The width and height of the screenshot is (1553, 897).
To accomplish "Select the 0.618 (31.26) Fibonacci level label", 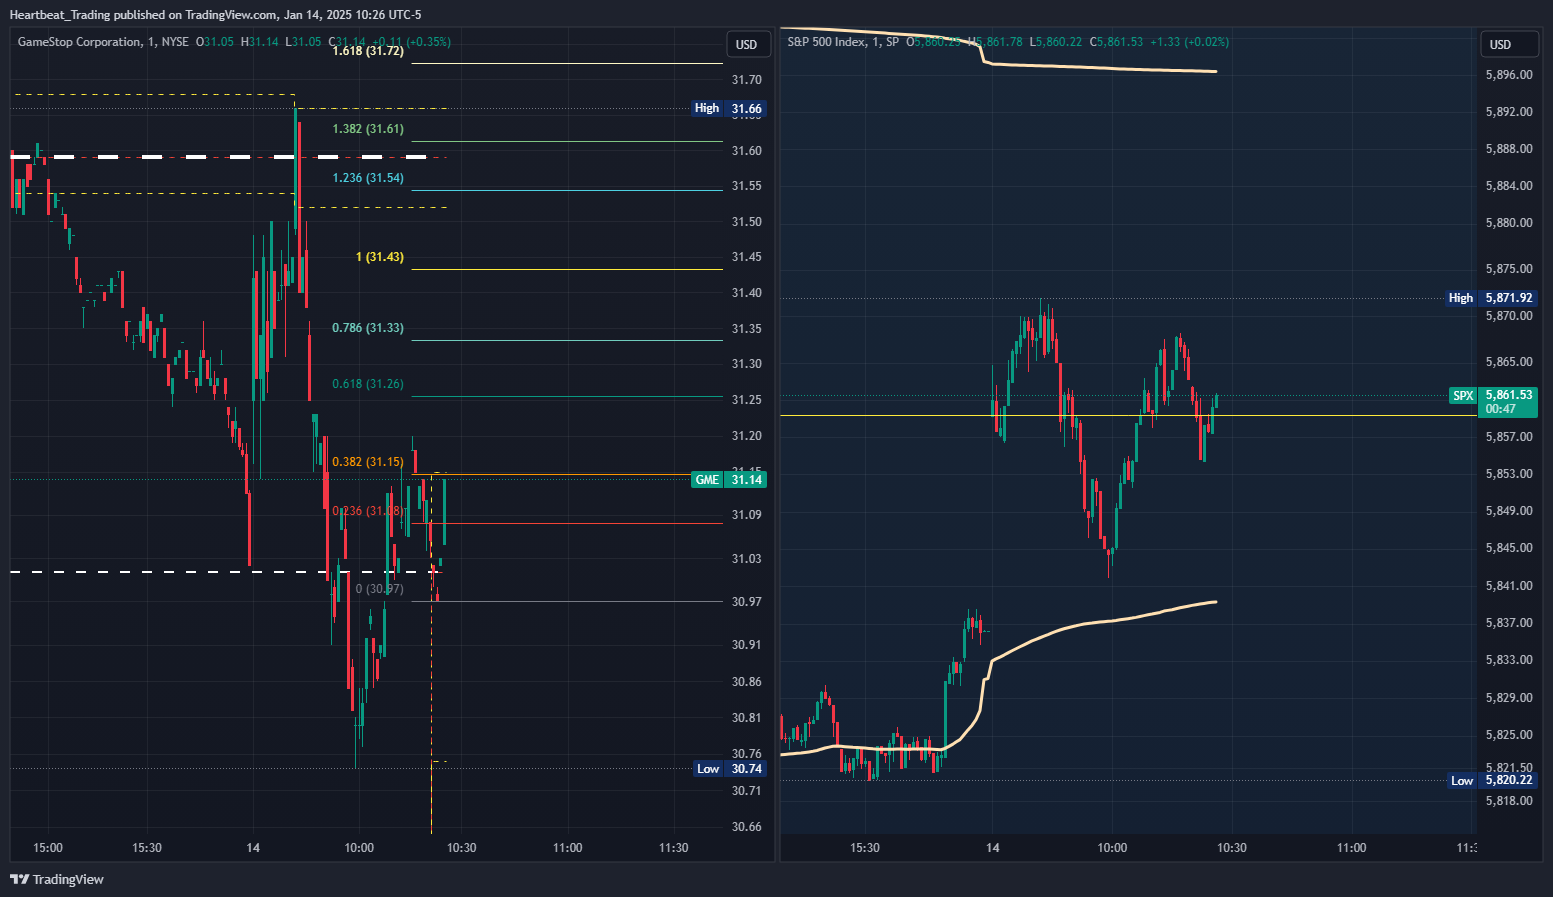I will 368,384.
